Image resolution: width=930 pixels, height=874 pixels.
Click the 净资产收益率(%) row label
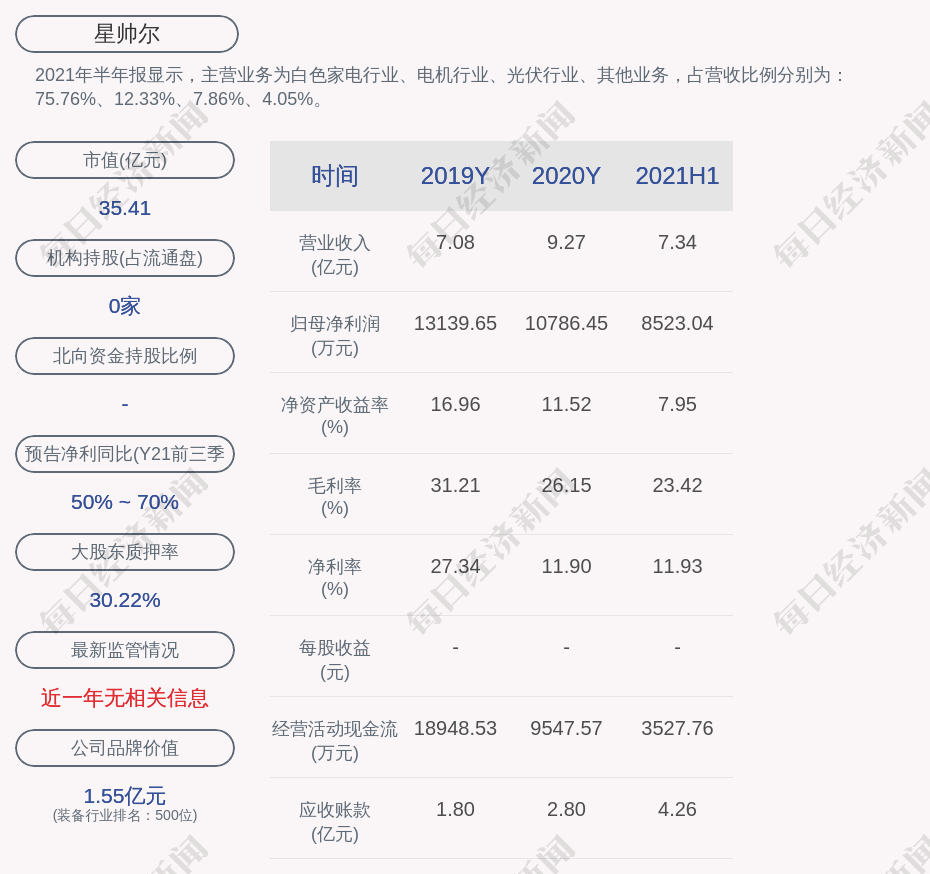coord(335,416)
